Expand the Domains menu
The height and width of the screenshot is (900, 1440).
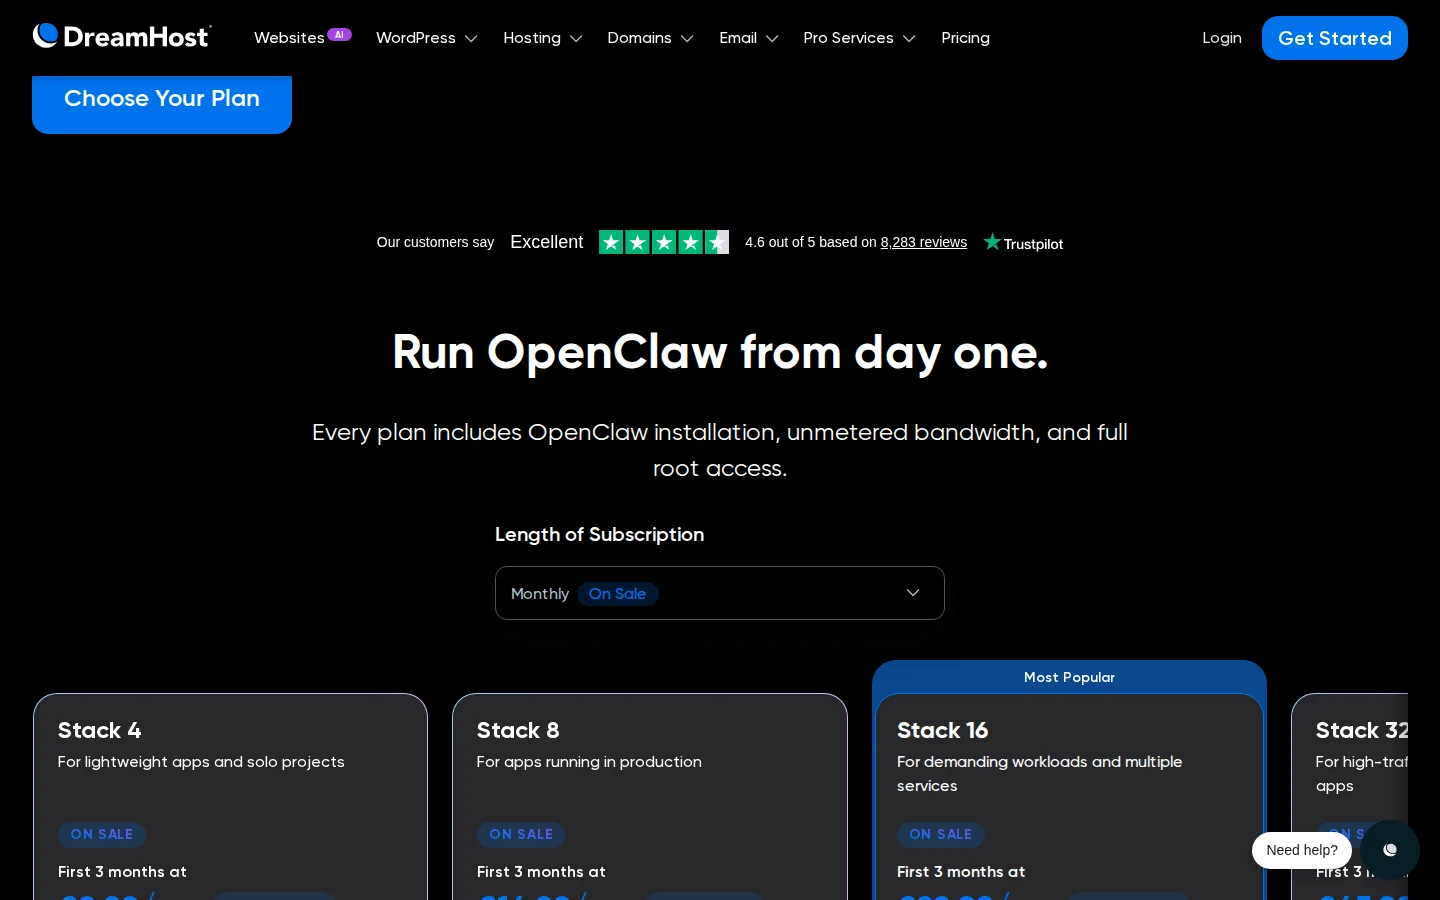tap(650, 38)
